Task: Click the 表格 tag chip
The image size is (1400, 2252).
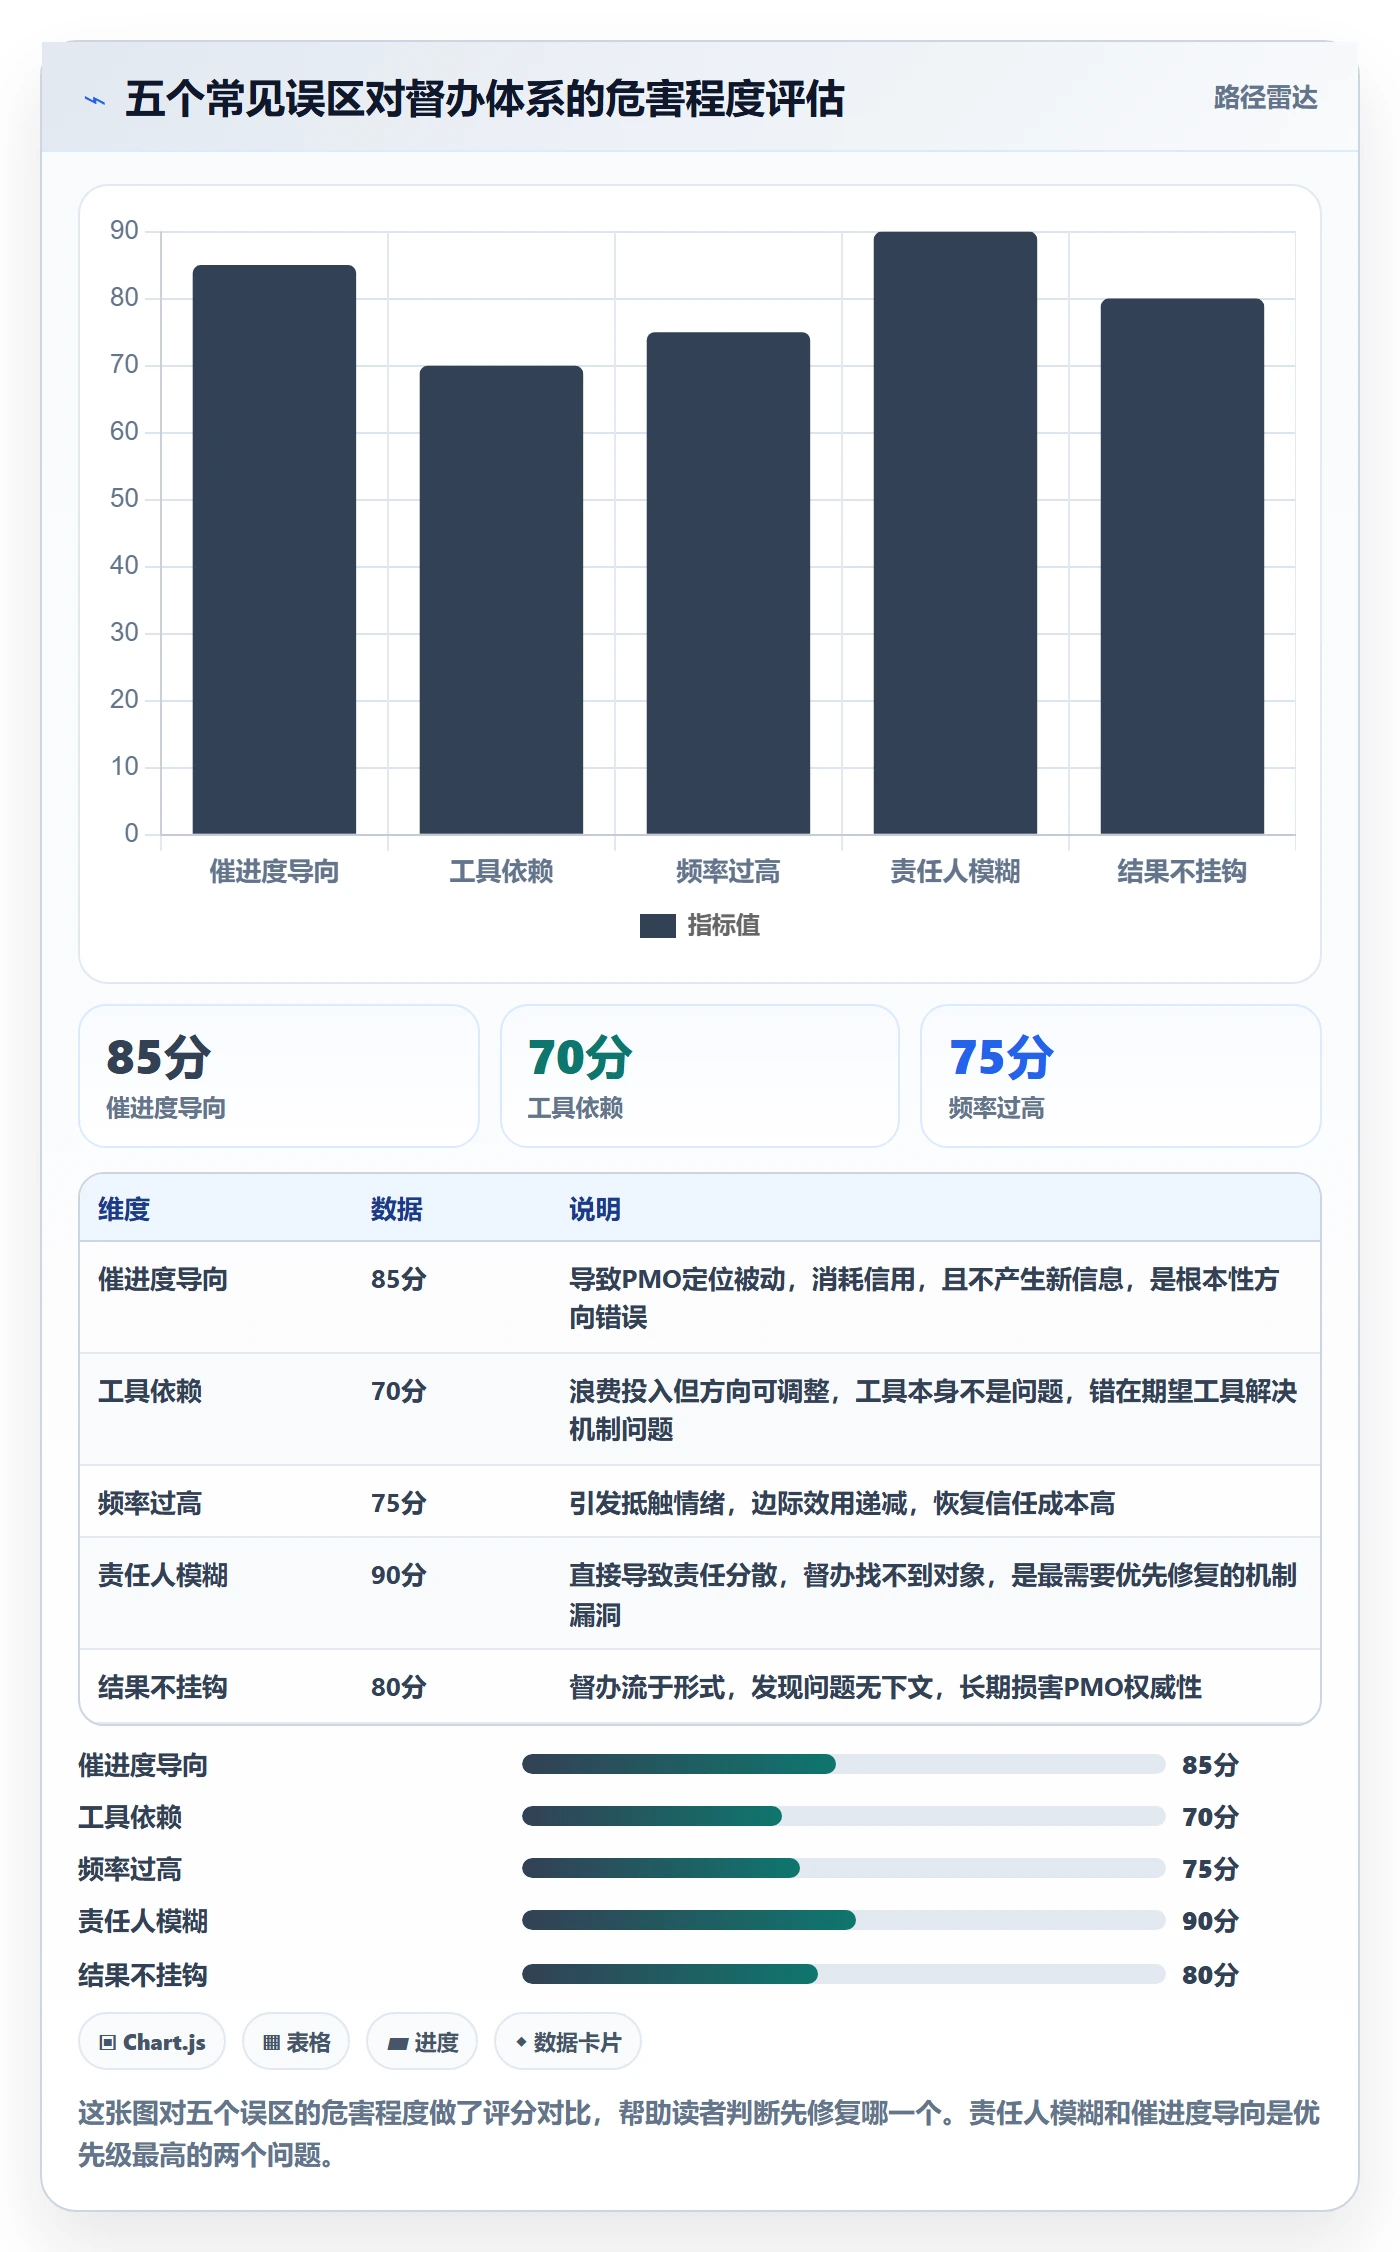Action: click(x=296, y=2042)
